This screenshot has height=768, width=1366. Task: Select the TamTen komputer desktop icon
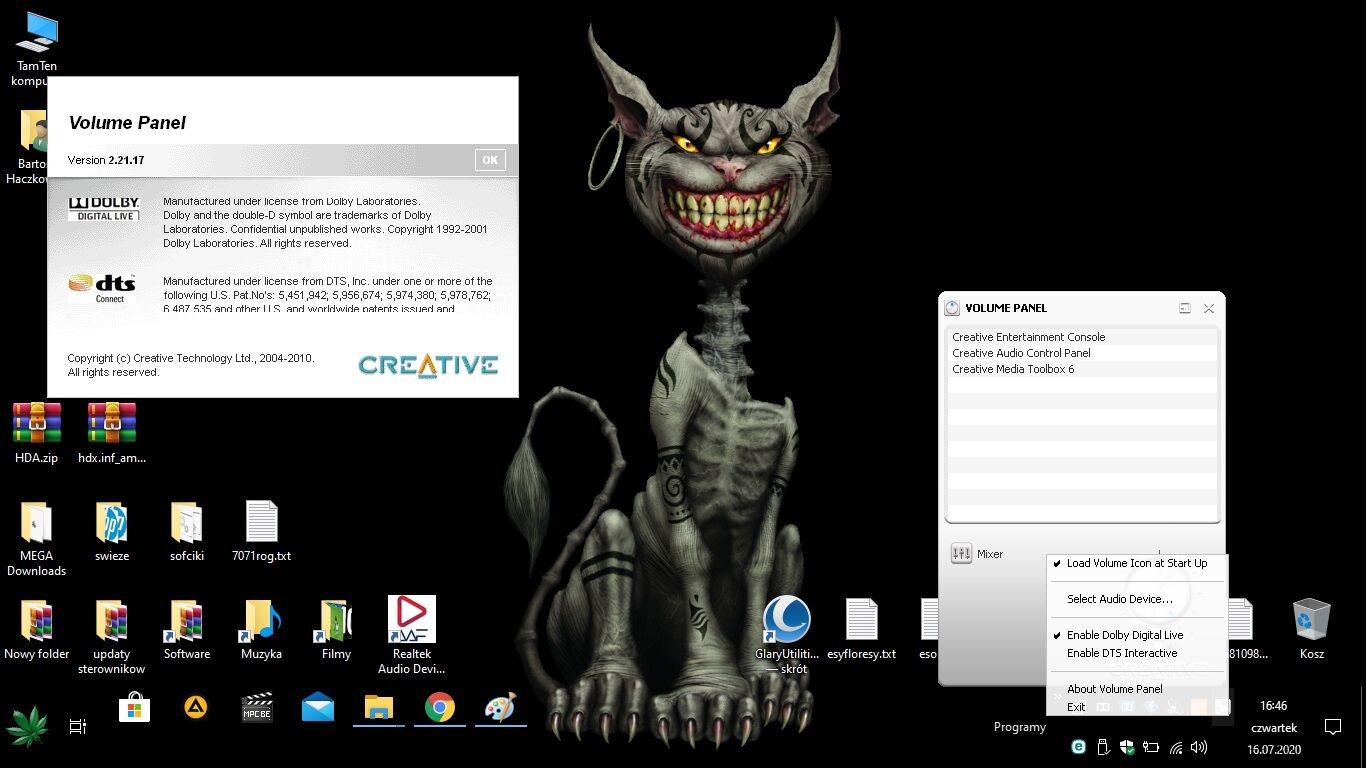(x=37, y=48)
